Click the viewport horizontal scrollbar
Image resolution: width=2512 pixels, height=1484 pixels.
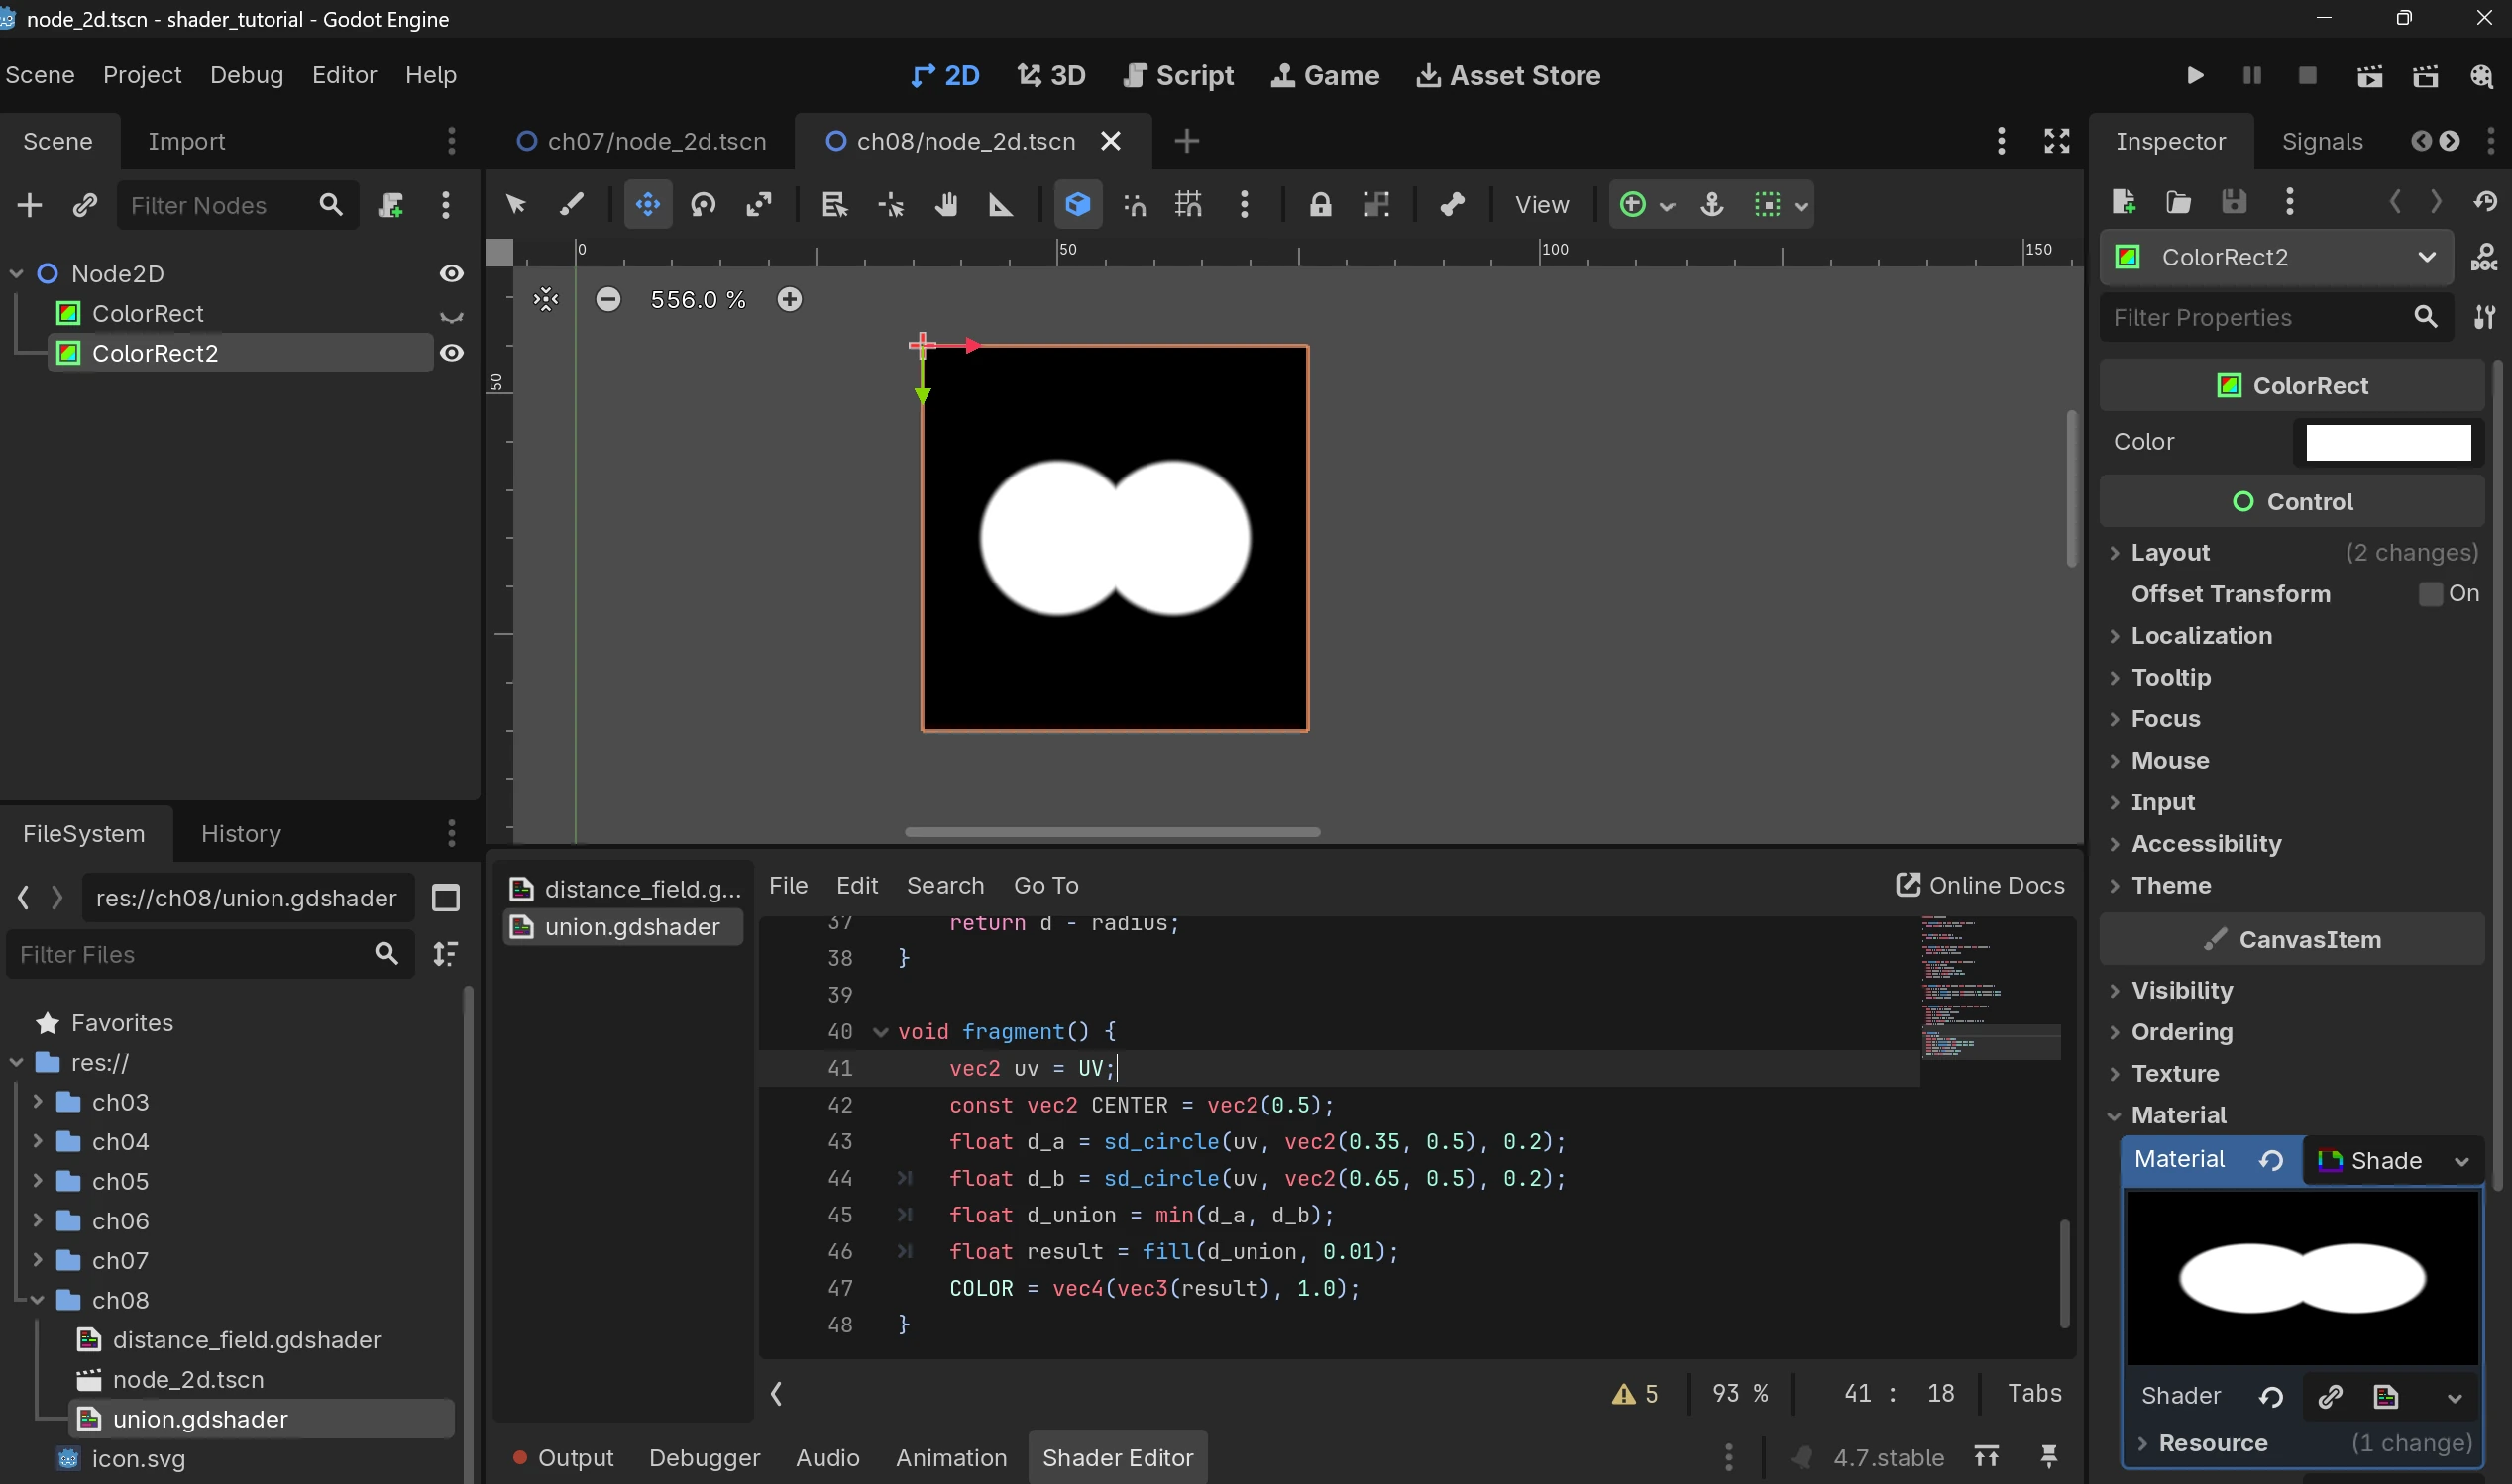[x=1112, y=832]
